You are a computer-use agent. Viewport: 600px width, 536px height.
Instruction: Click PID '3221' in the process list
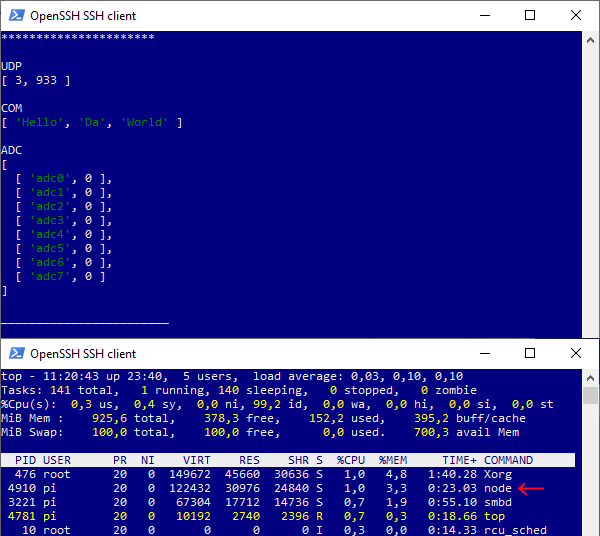click(x=22, y=502)
